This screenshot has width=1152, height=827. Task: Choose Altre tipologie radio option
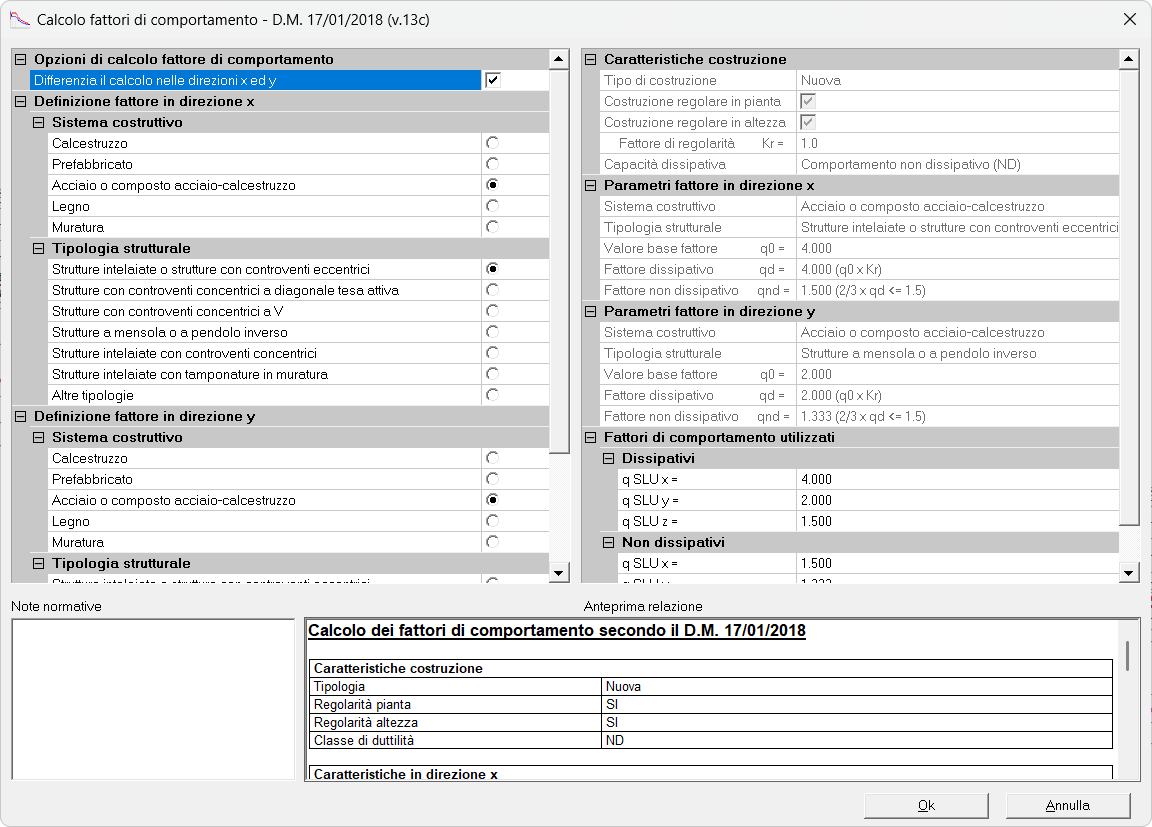click(x=492, y=395)
